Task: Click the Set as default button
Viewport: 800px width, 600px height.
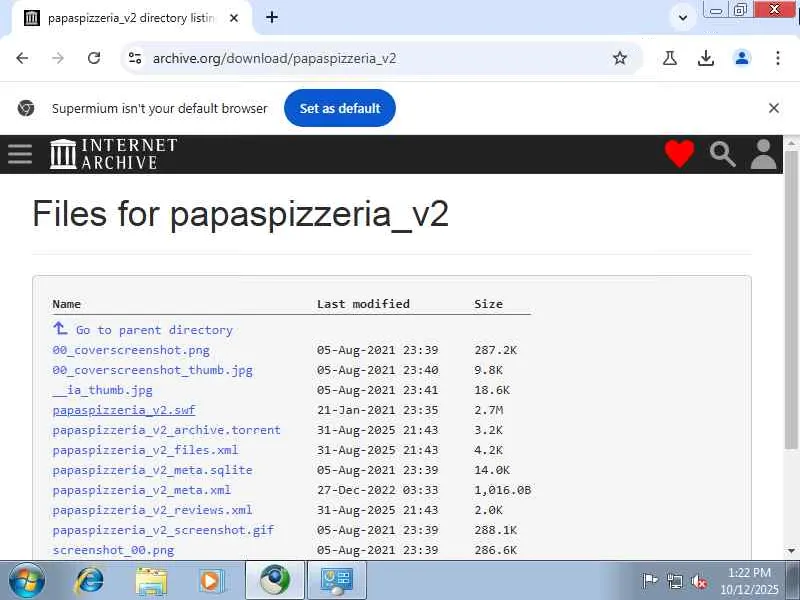Action: [340, 108]
